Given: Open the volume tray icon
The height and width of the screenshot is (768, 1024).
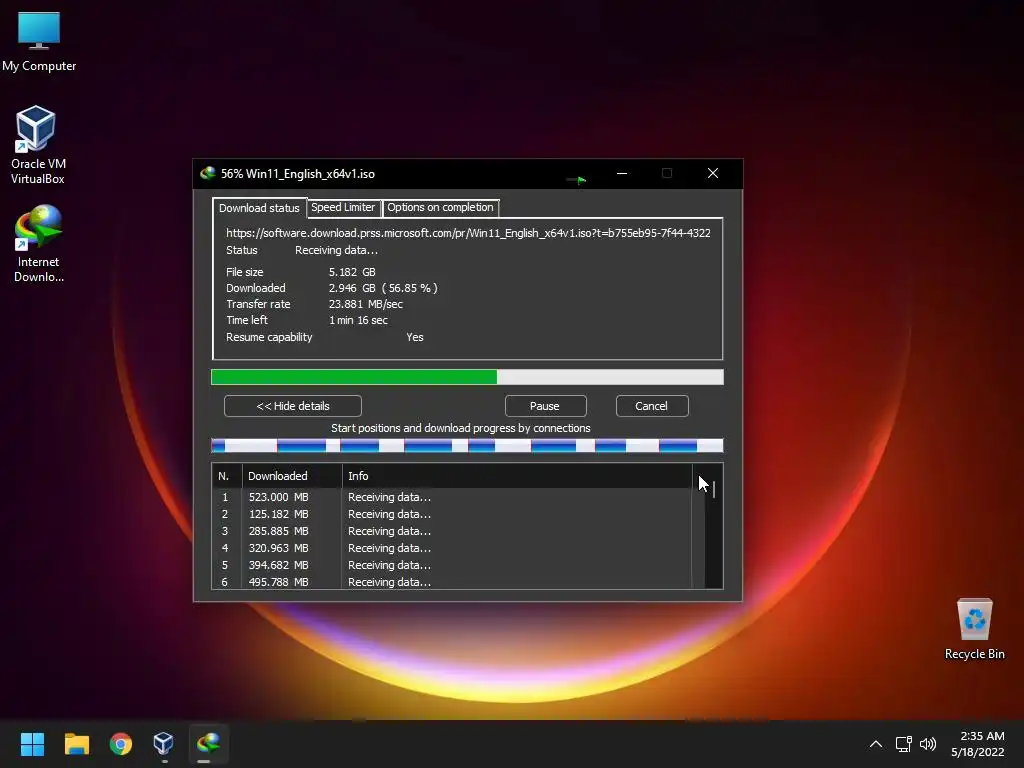Looking at the screenshot, I should tap(928, 744).
